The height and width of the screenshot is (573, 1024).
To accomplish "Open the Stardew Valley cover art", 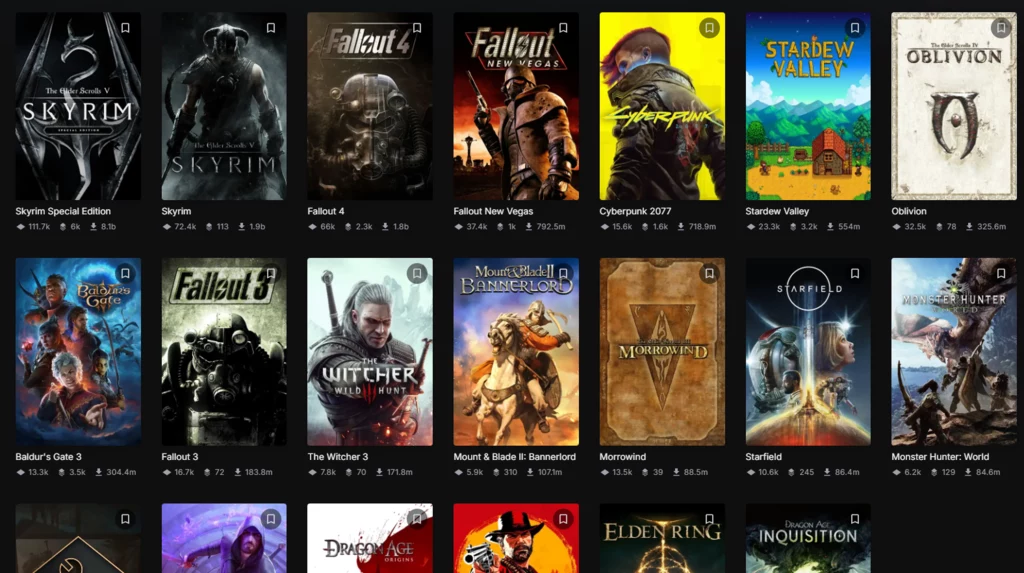I will 808,106.
